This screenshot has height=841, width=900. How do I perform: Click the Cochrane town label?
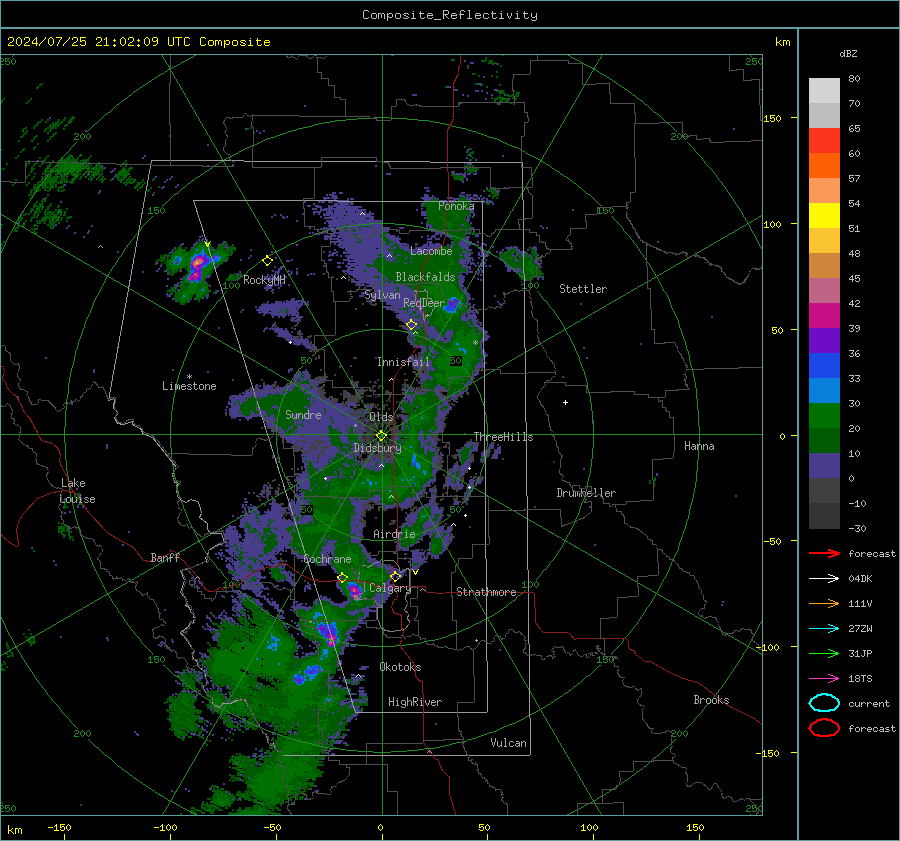[327, 559]
